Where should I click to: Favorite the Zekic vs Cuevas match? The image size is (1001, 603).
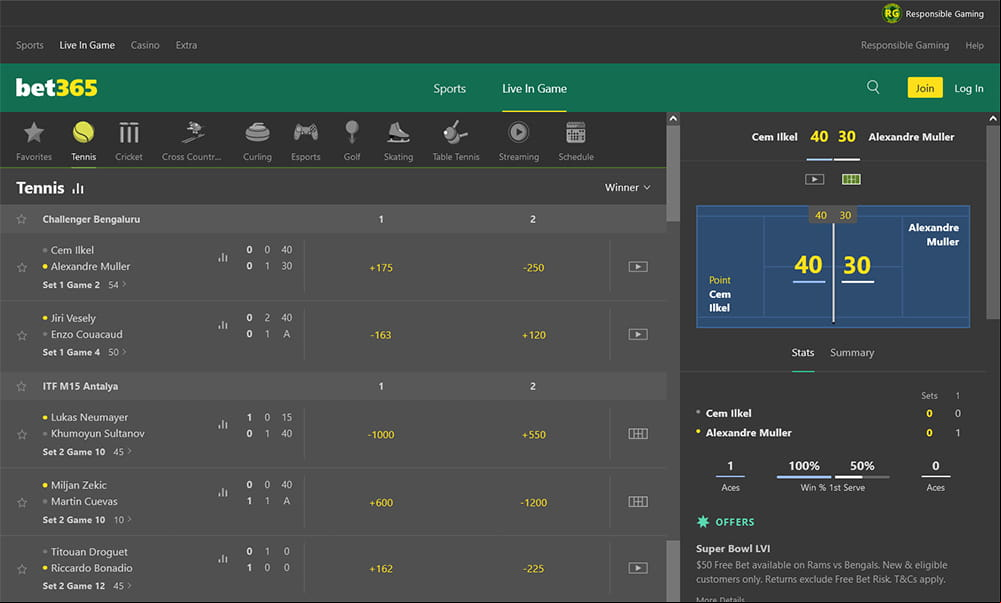22,502
